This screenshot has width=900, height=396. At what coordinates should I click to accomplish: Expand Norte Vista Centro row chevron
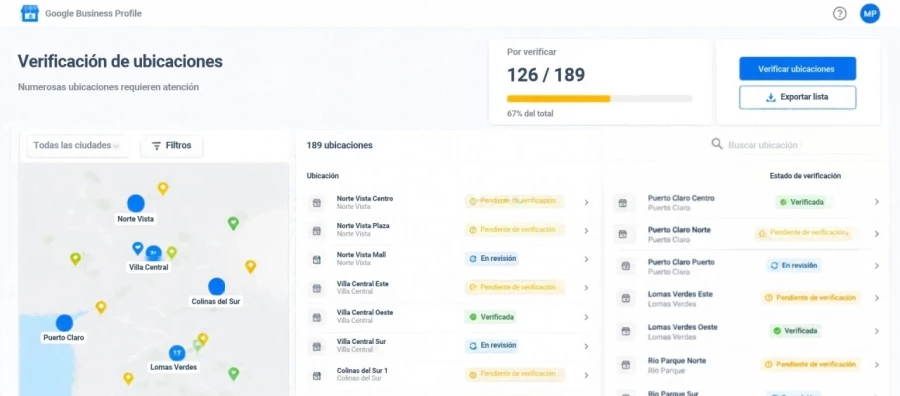pos(586,202)
